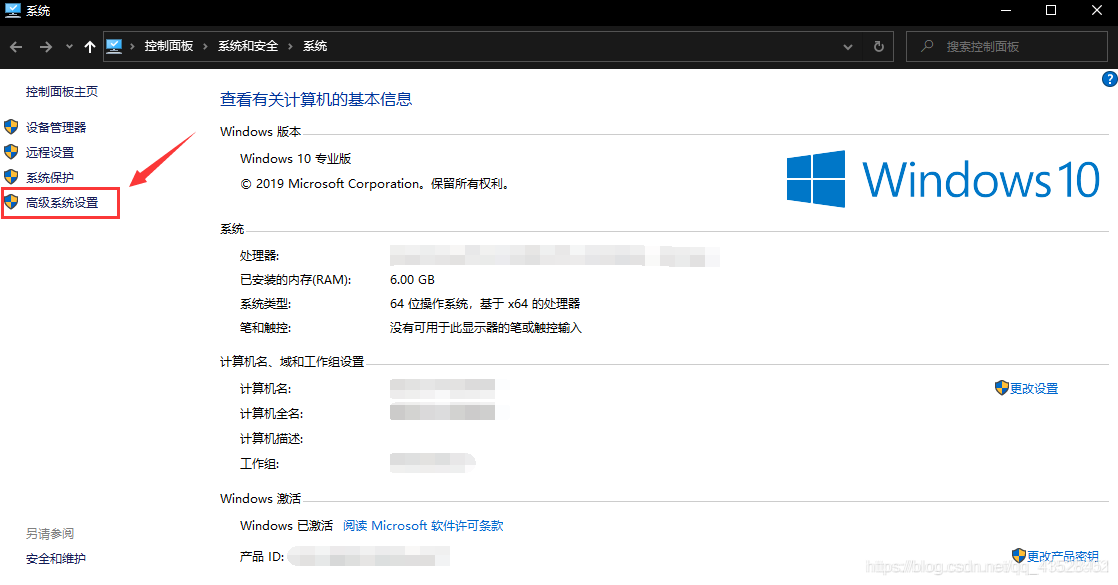Open 控制面板主页 link
Screen dimensions: 1118x585
pyautogui.click(x=62, y=91)
